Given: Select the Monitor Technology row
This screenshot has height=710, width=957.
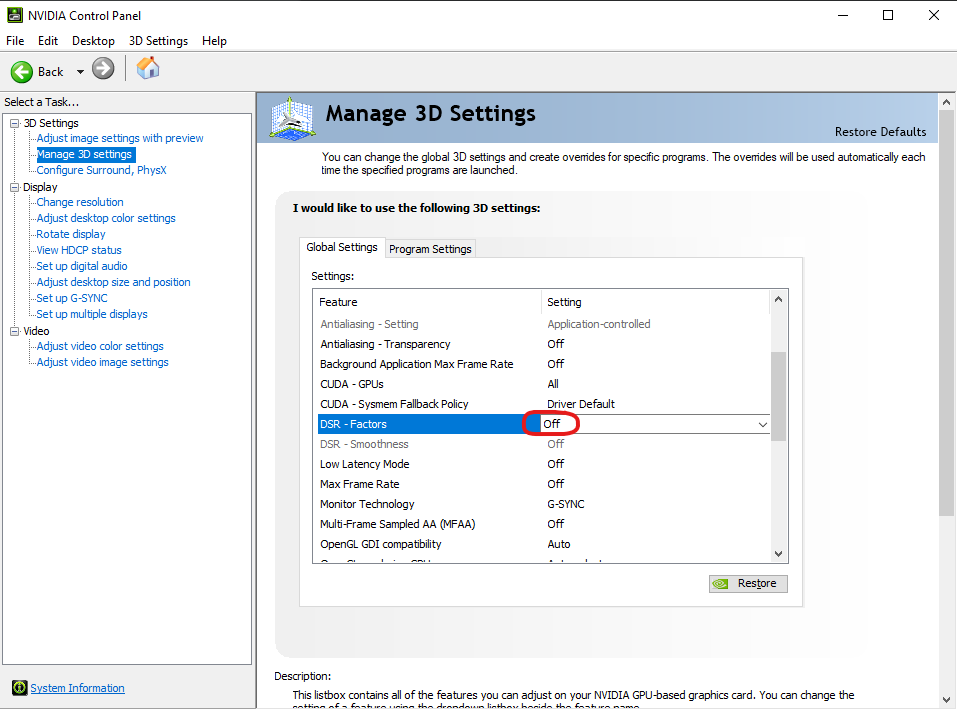Looking at the screenshot, I should point(543,504).
